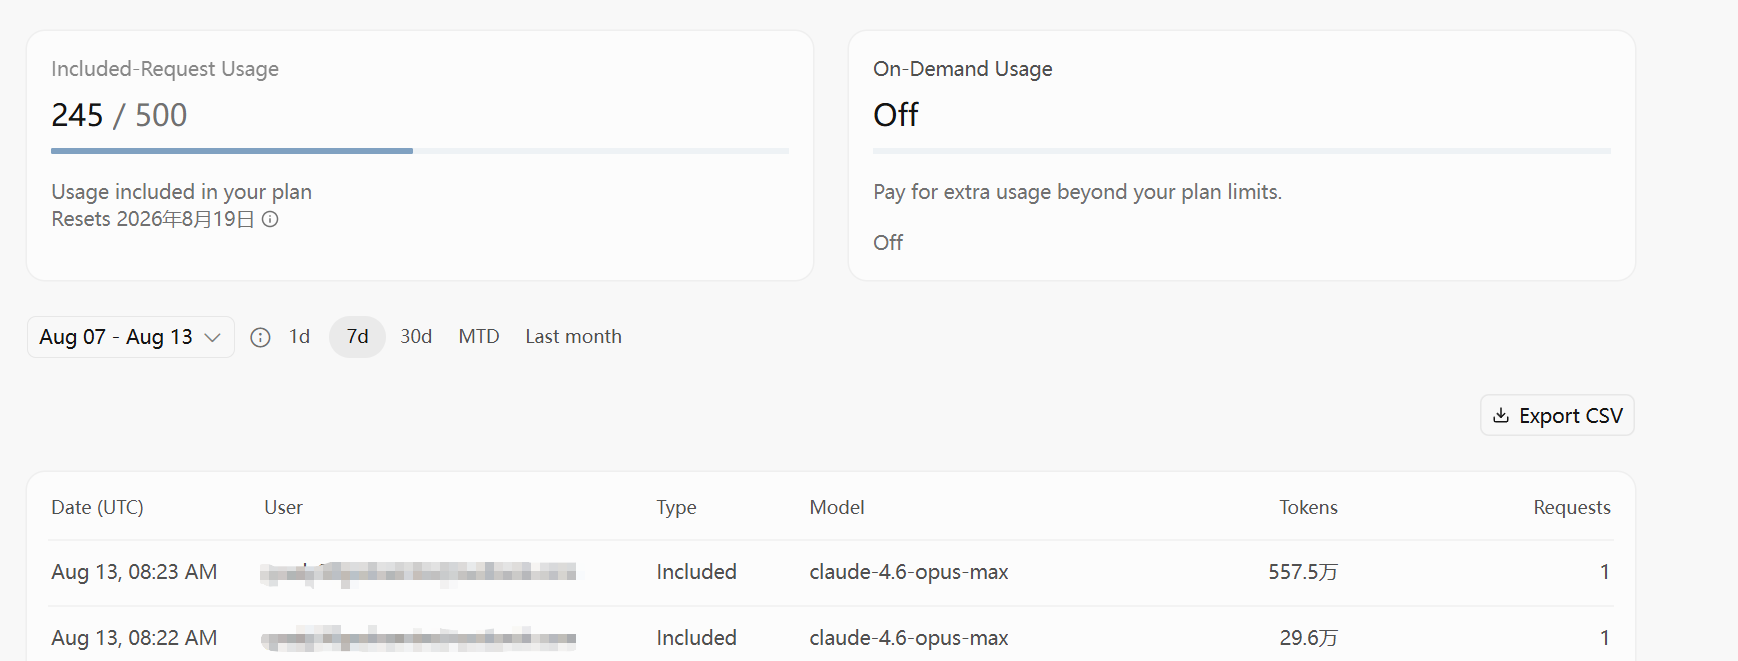Click the 245 / 500 usage count
Viewport: 1738px width, 661px height.
click(119, 115)
